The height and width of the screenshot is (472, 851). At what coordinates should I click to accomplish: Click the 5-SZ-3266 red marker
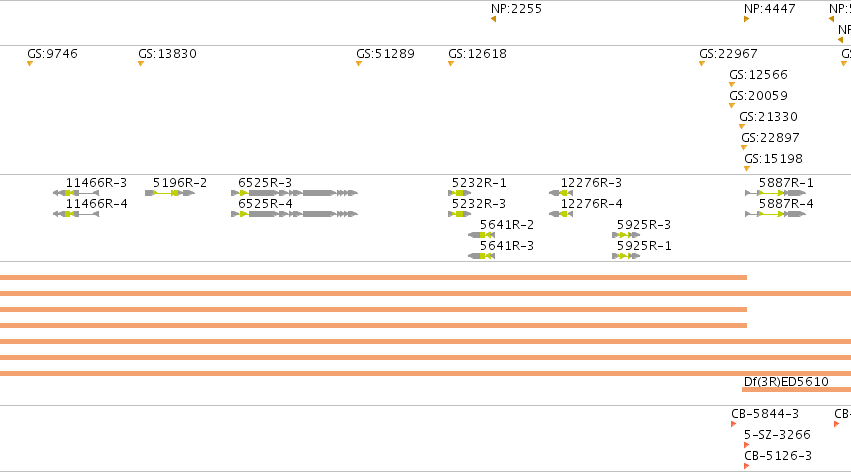pyautogui.click(x=746, y=445)
